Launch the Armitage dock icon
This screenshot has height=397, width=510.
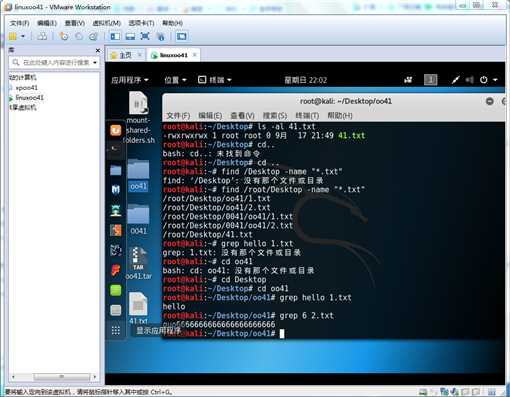(x=116, y=210)
